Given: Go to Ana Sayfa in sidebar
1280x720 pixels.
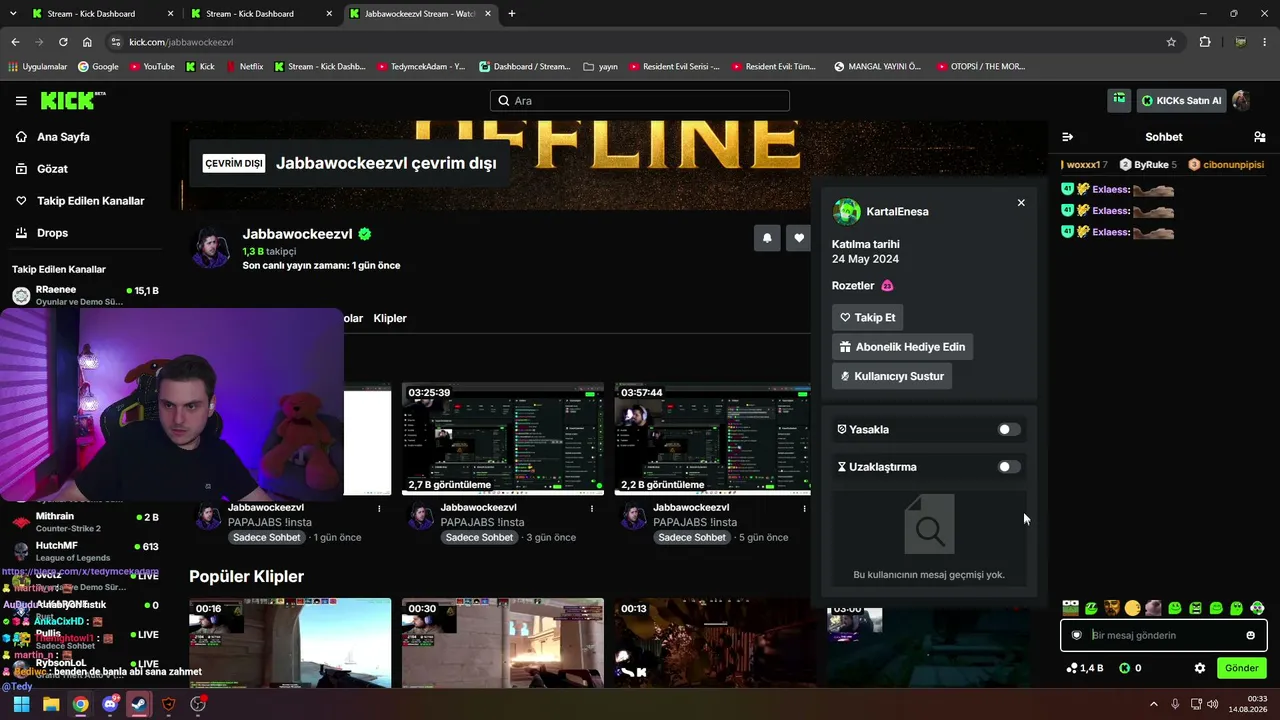Looking at the screenshot, I should 63,137.
